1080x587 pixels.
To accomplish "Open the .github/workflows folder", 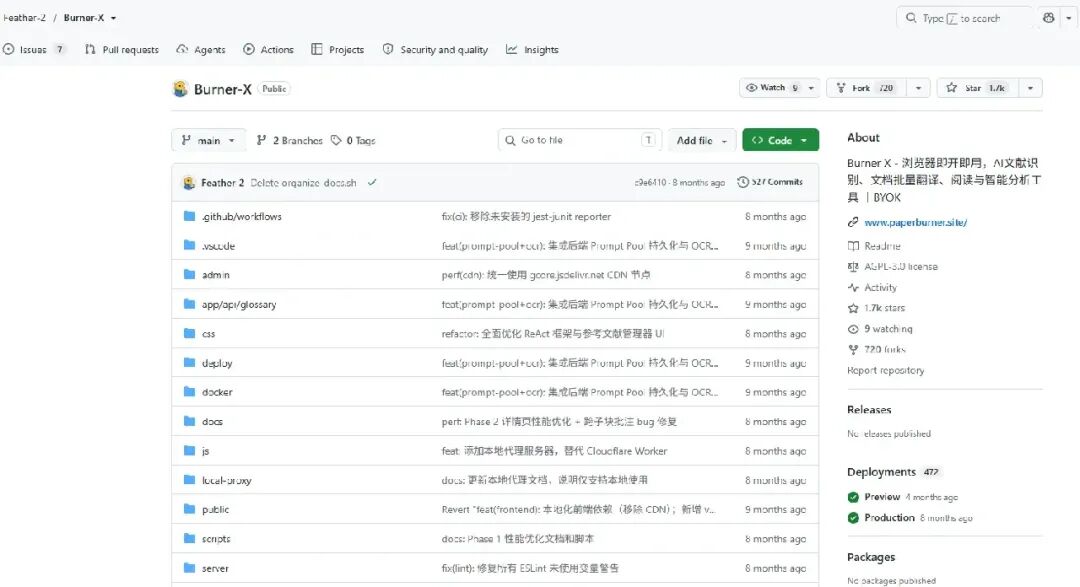I will [242, 216].
